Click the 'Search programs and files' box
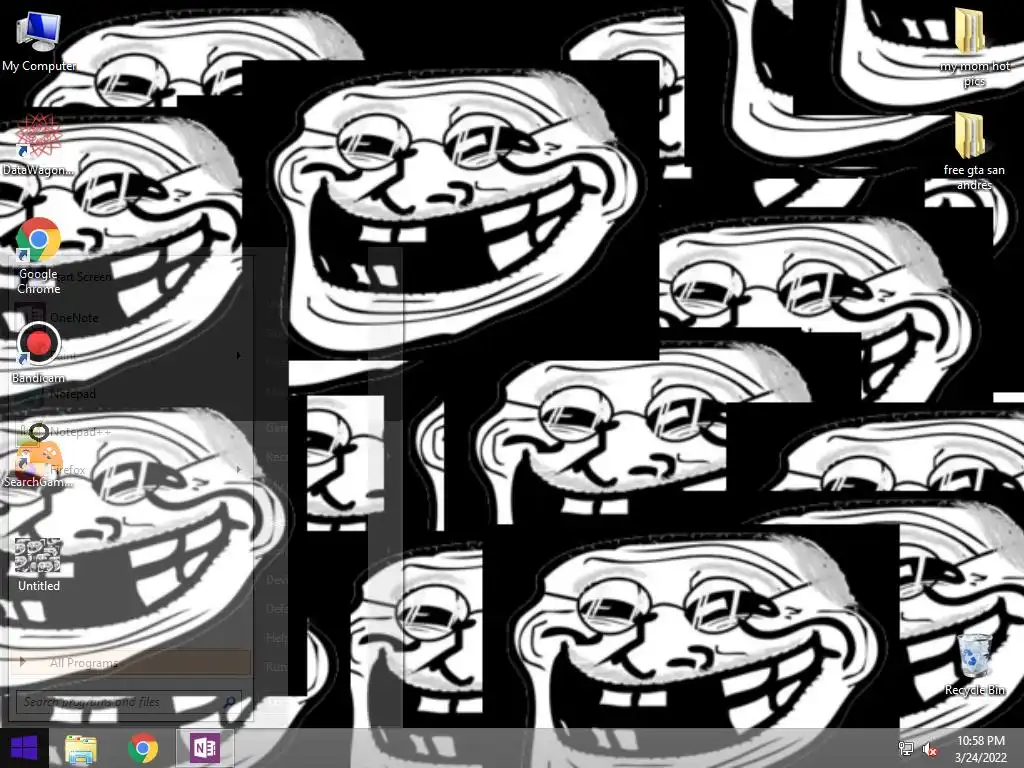This screenshot has height=768, width=1024. click(129, 702)
